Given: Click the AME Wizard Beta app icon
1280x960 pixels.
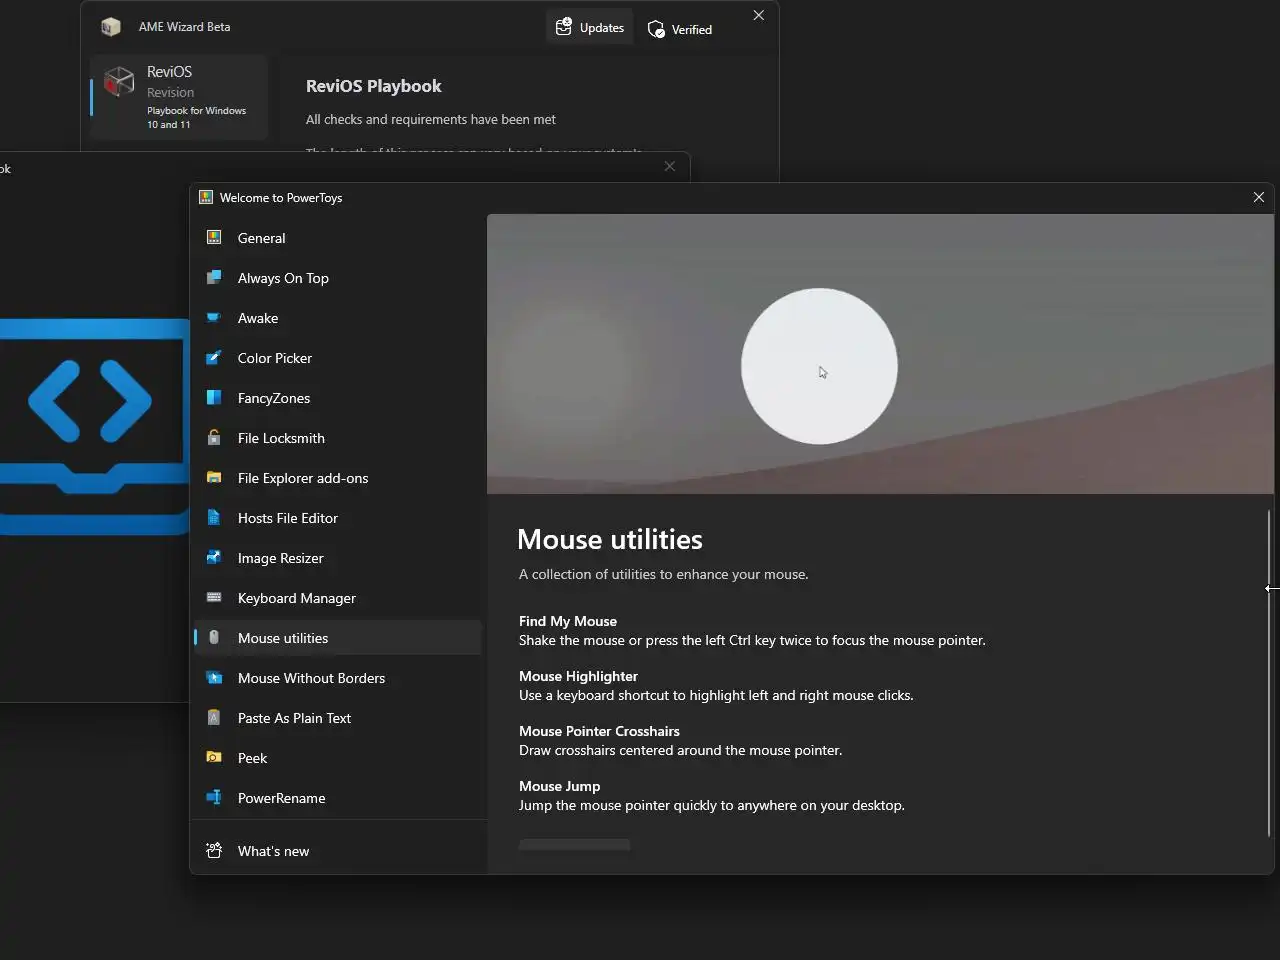Looking at the screenshot, I should (x=111, y=27).
